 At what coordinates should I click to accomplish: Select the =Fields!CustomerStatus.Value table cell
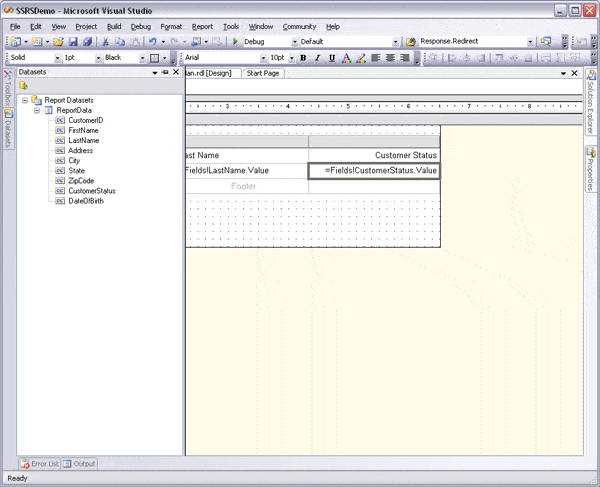(x=374, y=171)
